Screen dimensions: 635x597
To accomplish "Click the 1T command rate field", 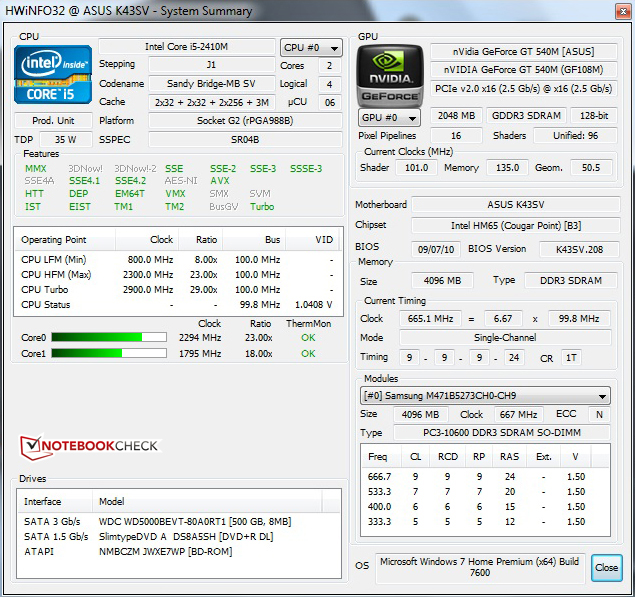I will pos(571,358).
